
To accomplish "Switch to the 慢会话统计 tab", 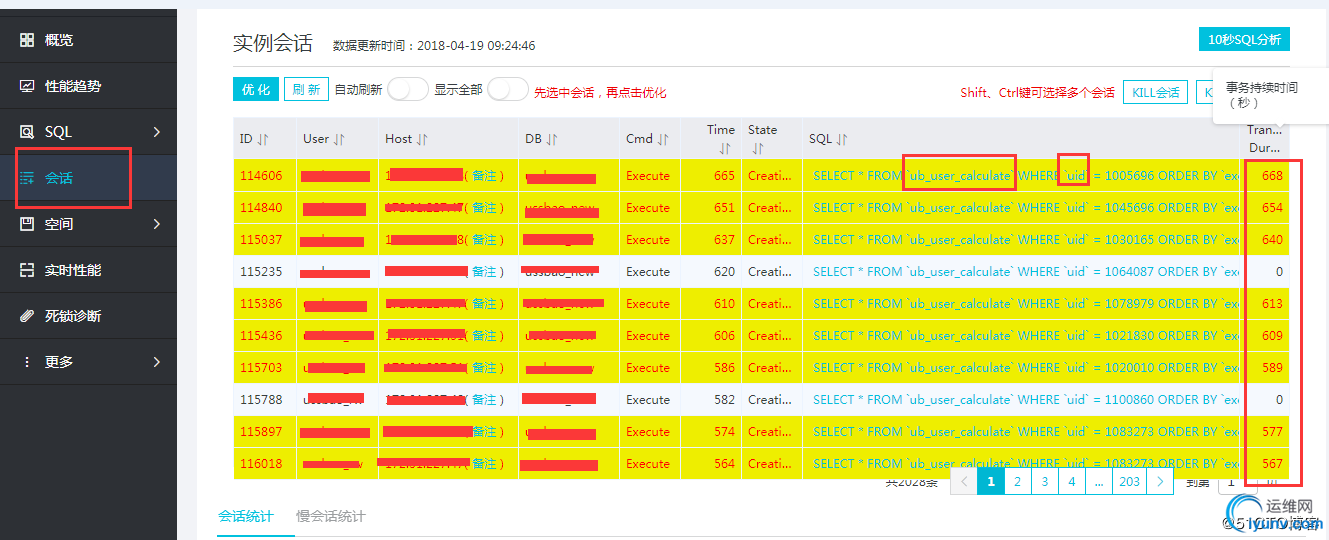I will 331,516.
